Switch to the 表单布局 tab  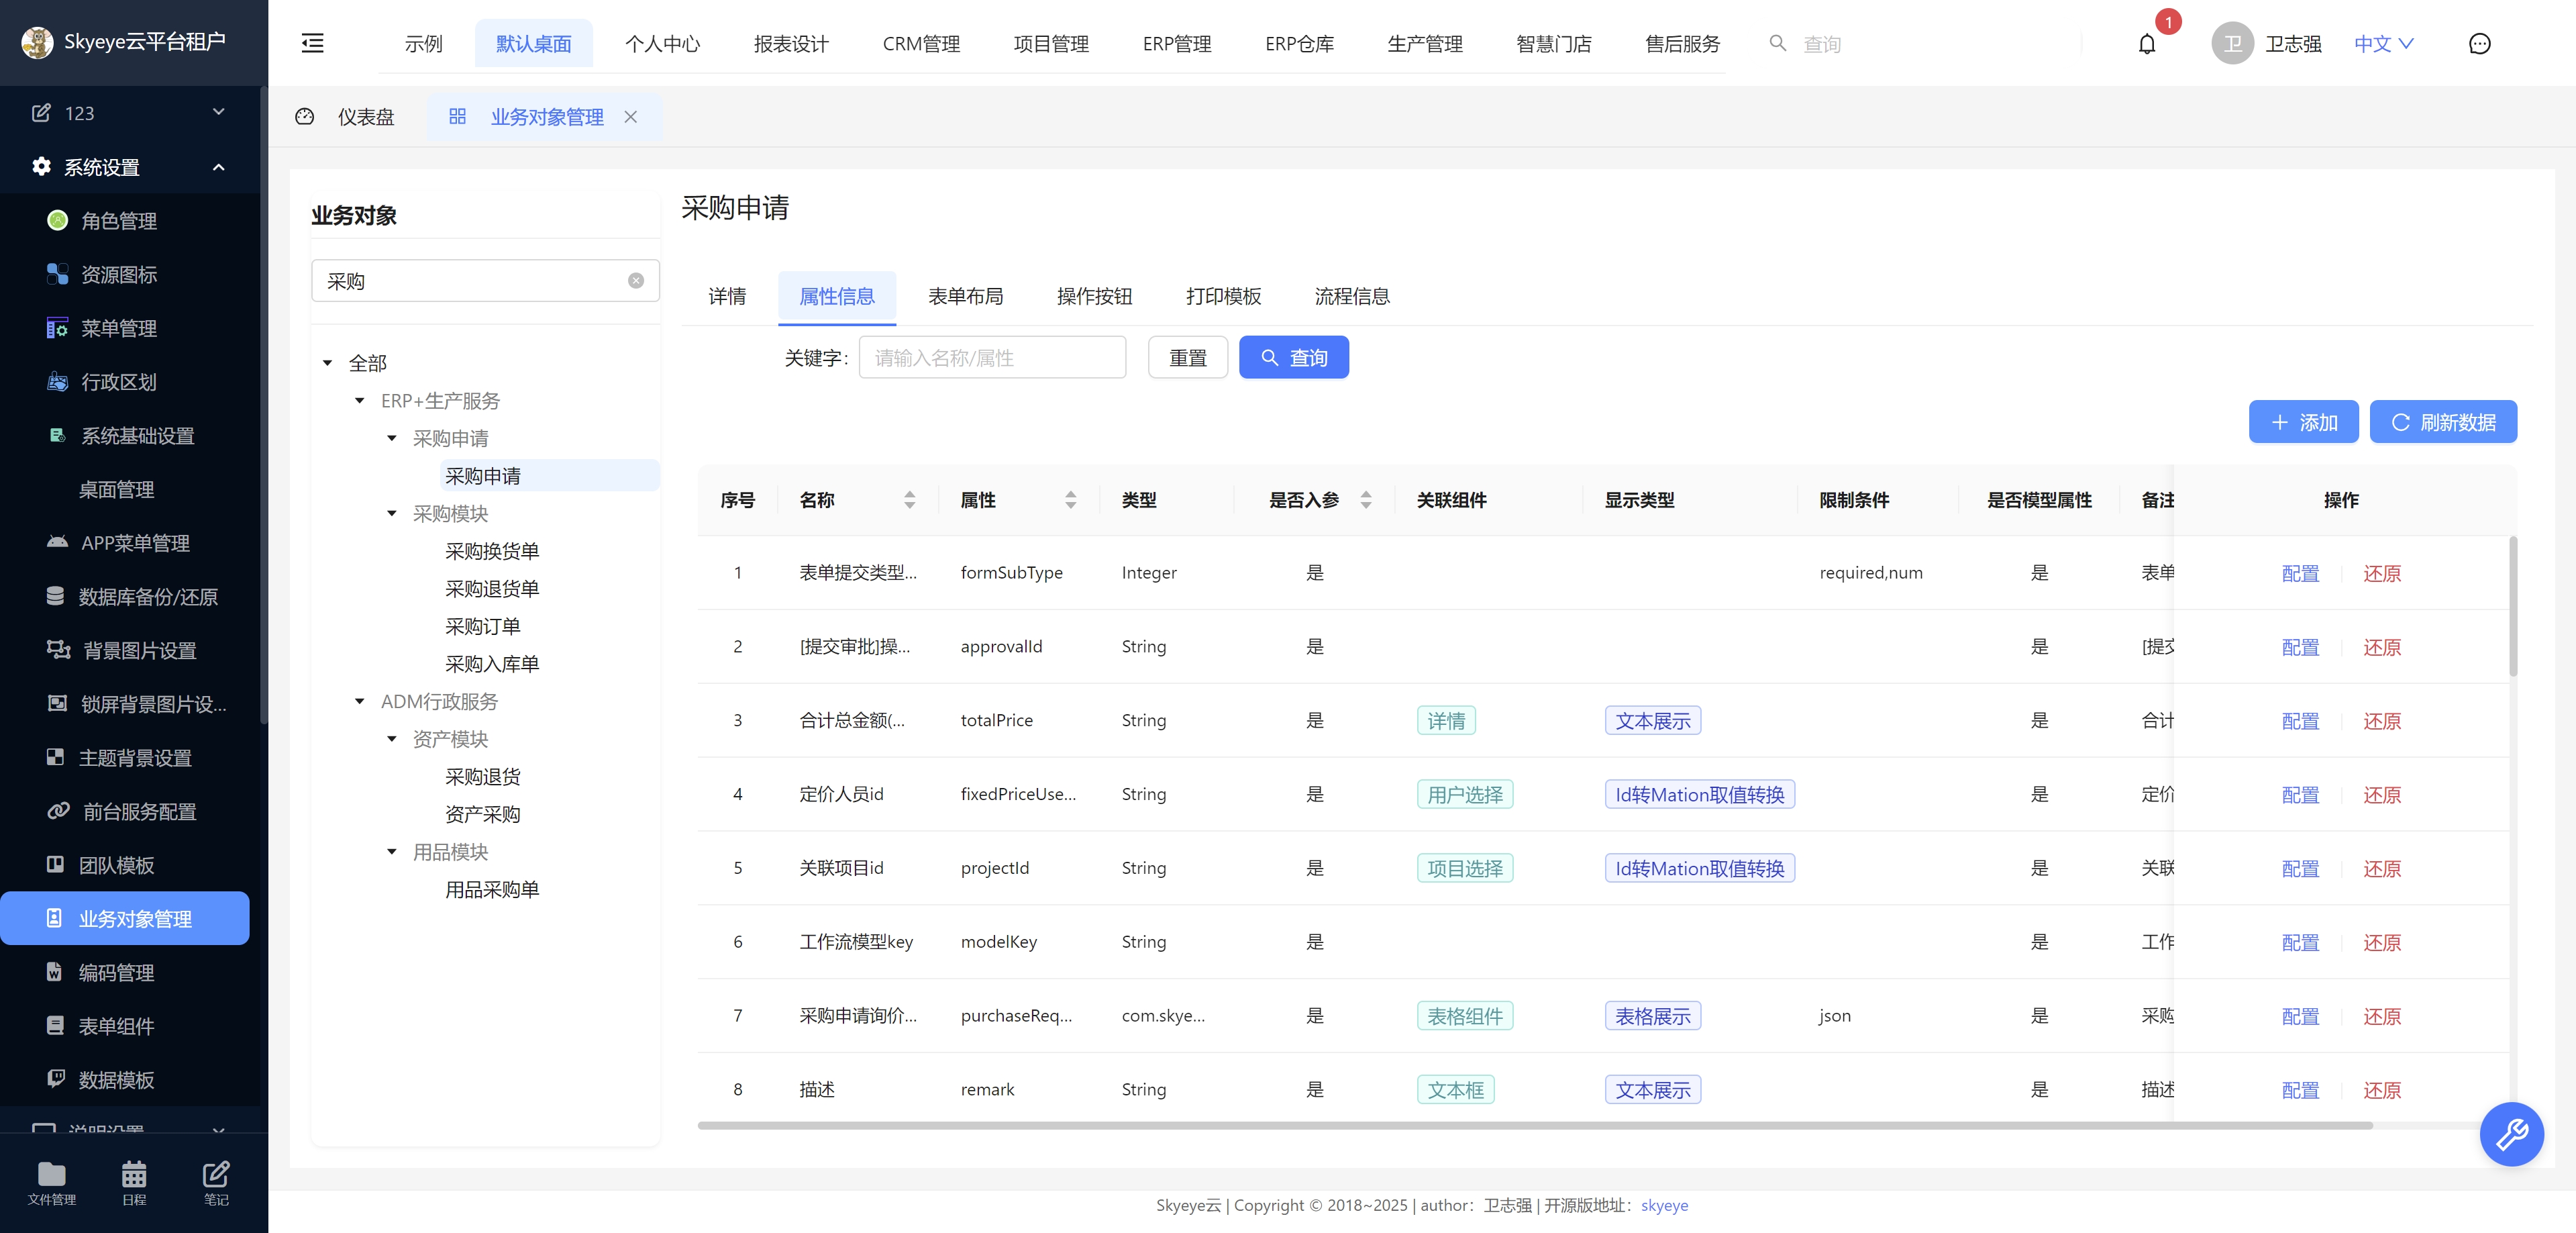(x=964, y=296)
